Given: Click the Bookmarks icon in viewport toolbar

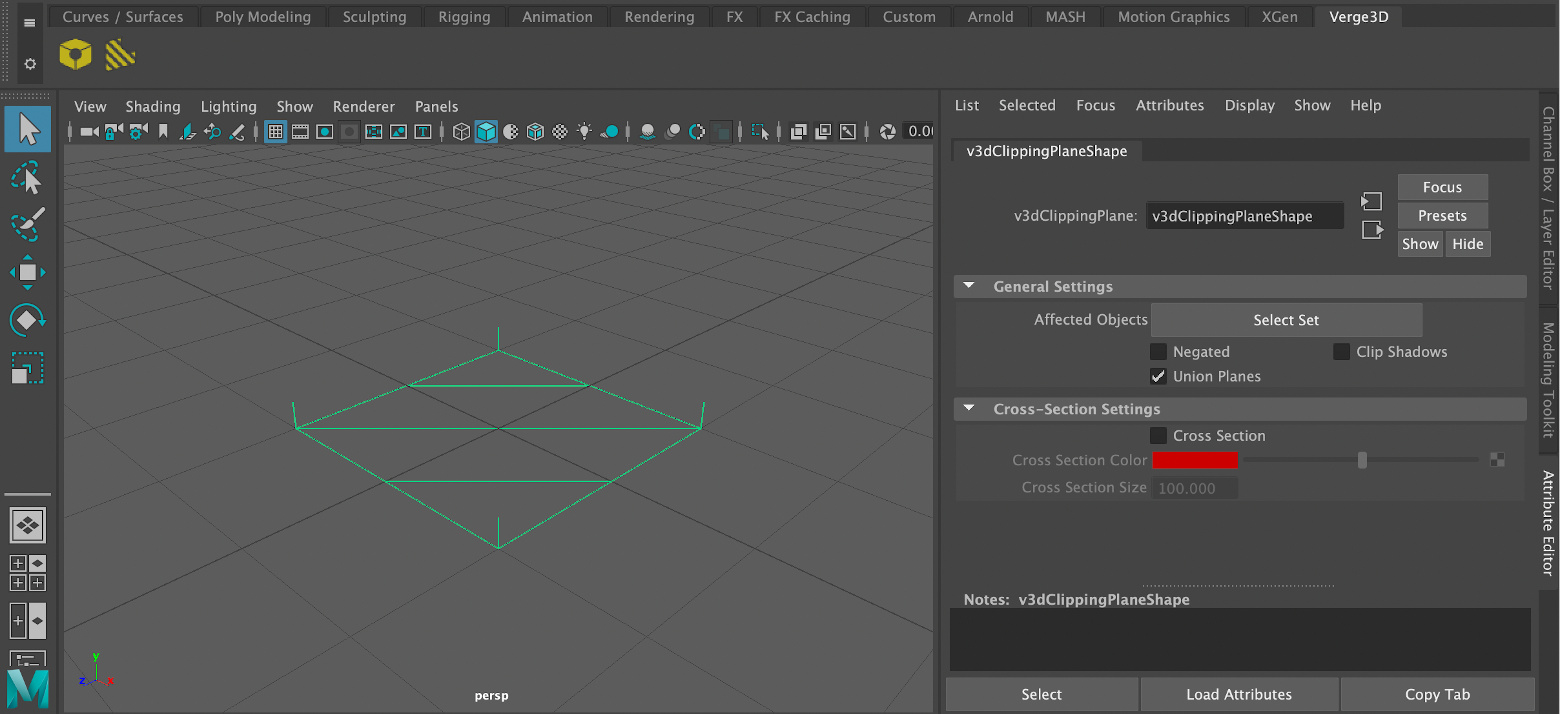Looking at the screenshot, I should click(x=163, y=131).
